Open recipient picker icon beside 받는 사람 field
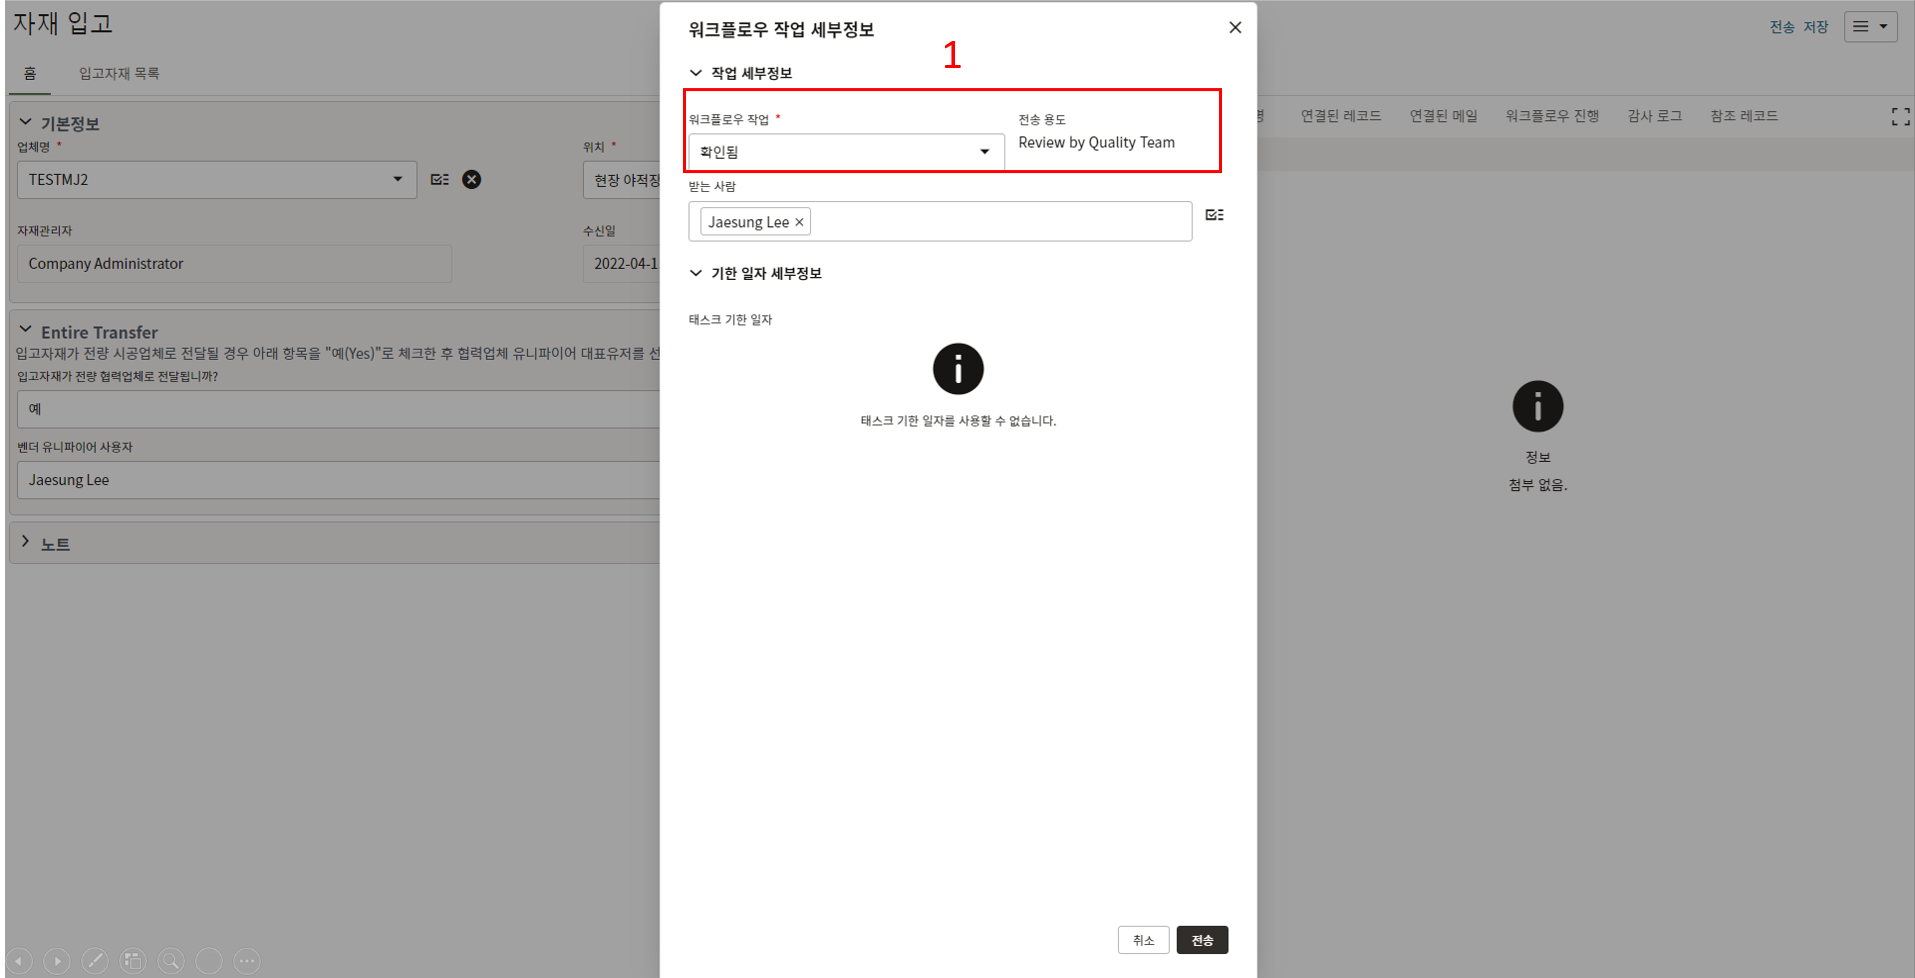The width and height of the screenshot is (1915, 978). [x=1214, y=215]
